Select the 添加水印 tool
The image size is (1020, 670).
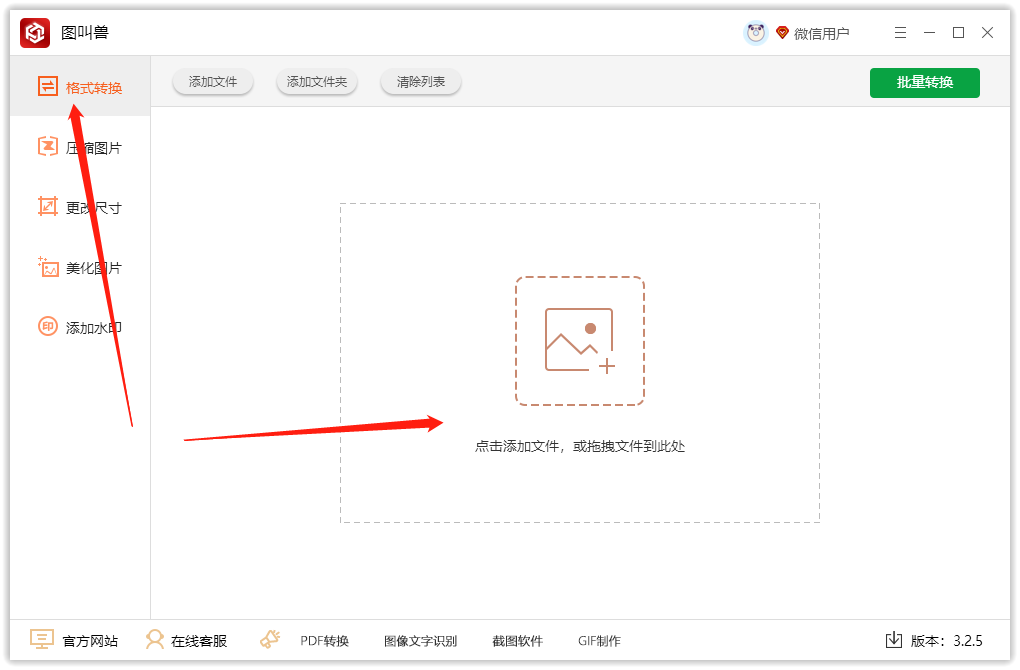coord(80,327)
